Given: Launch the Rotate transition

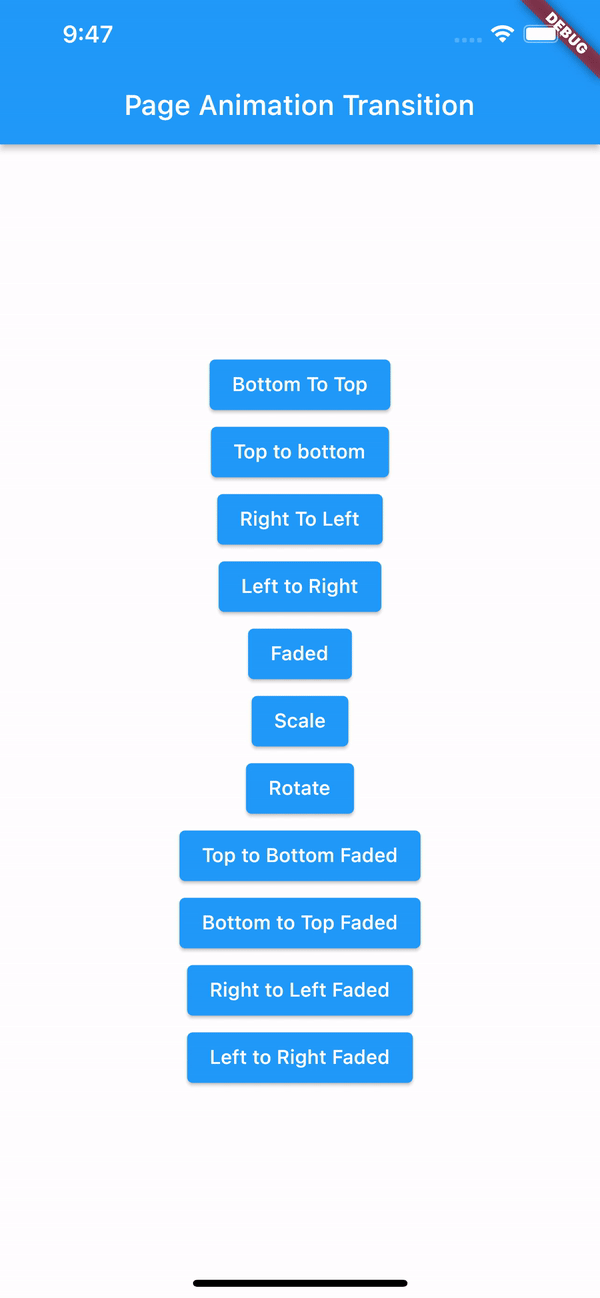Looking at the screenshot, I should point(300,788).
